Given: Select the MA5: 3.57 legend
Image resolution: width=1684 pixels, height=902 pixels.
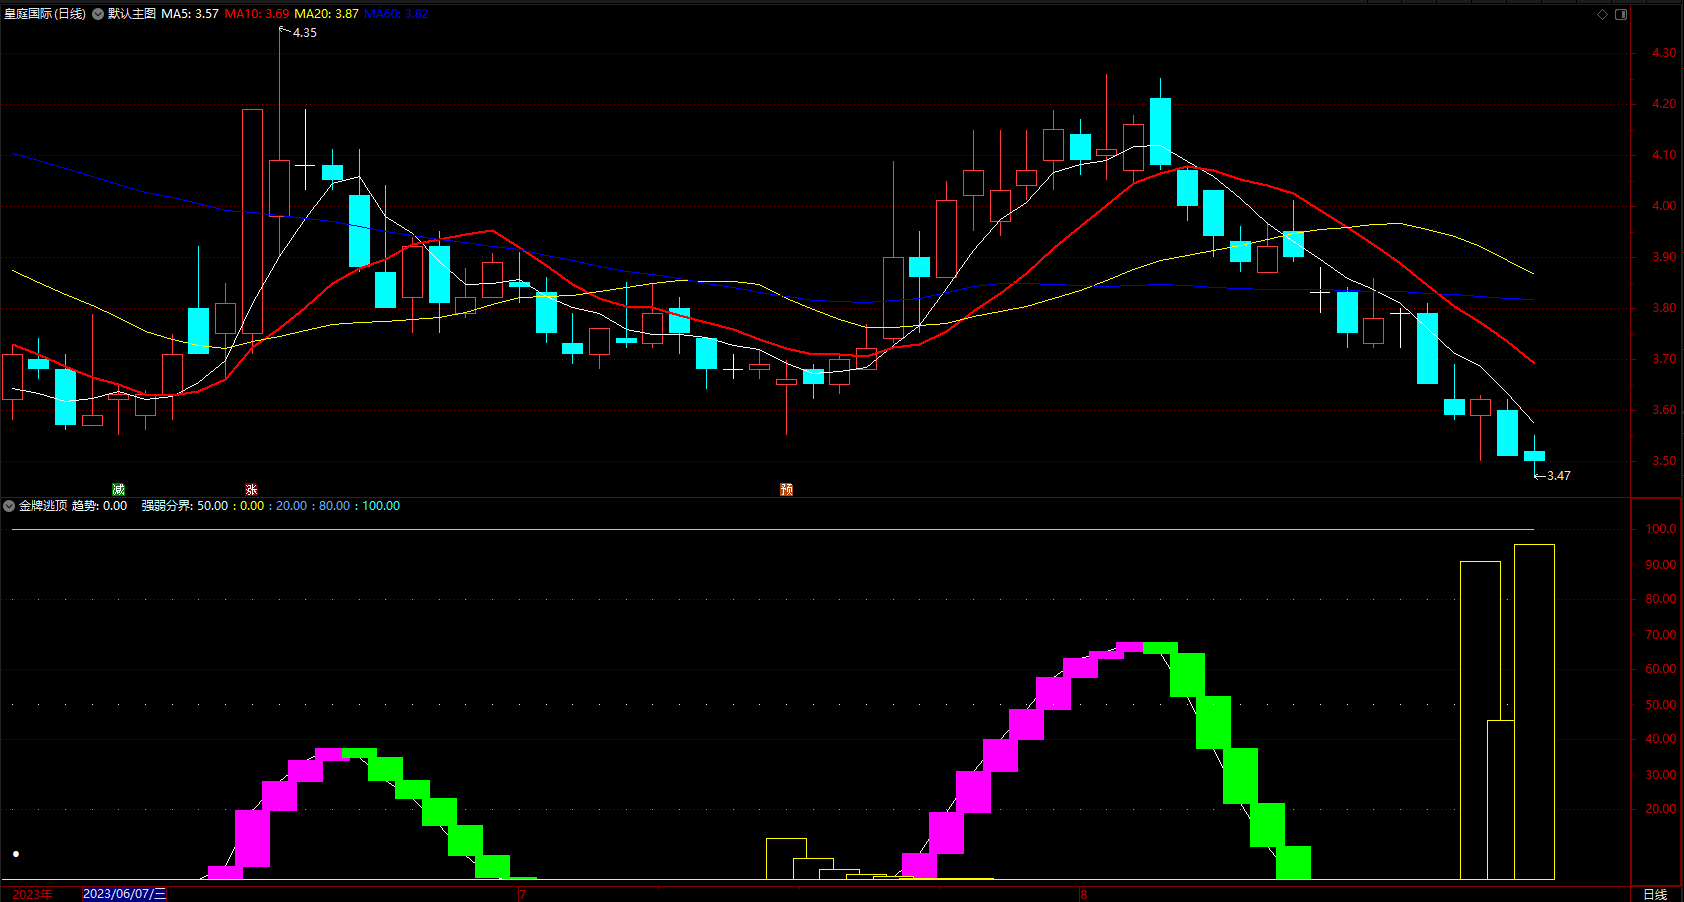Looking at the screenshot, I should [x=190, y=14].
